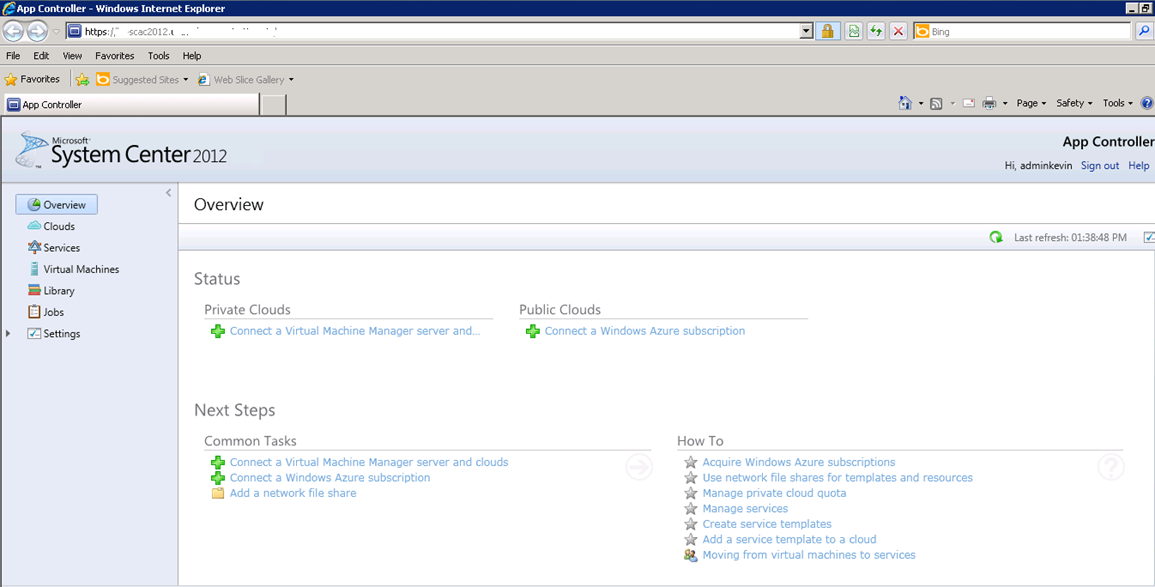Click the Help link beside Sign out
1155x587 pixels.
[1139, 166]
